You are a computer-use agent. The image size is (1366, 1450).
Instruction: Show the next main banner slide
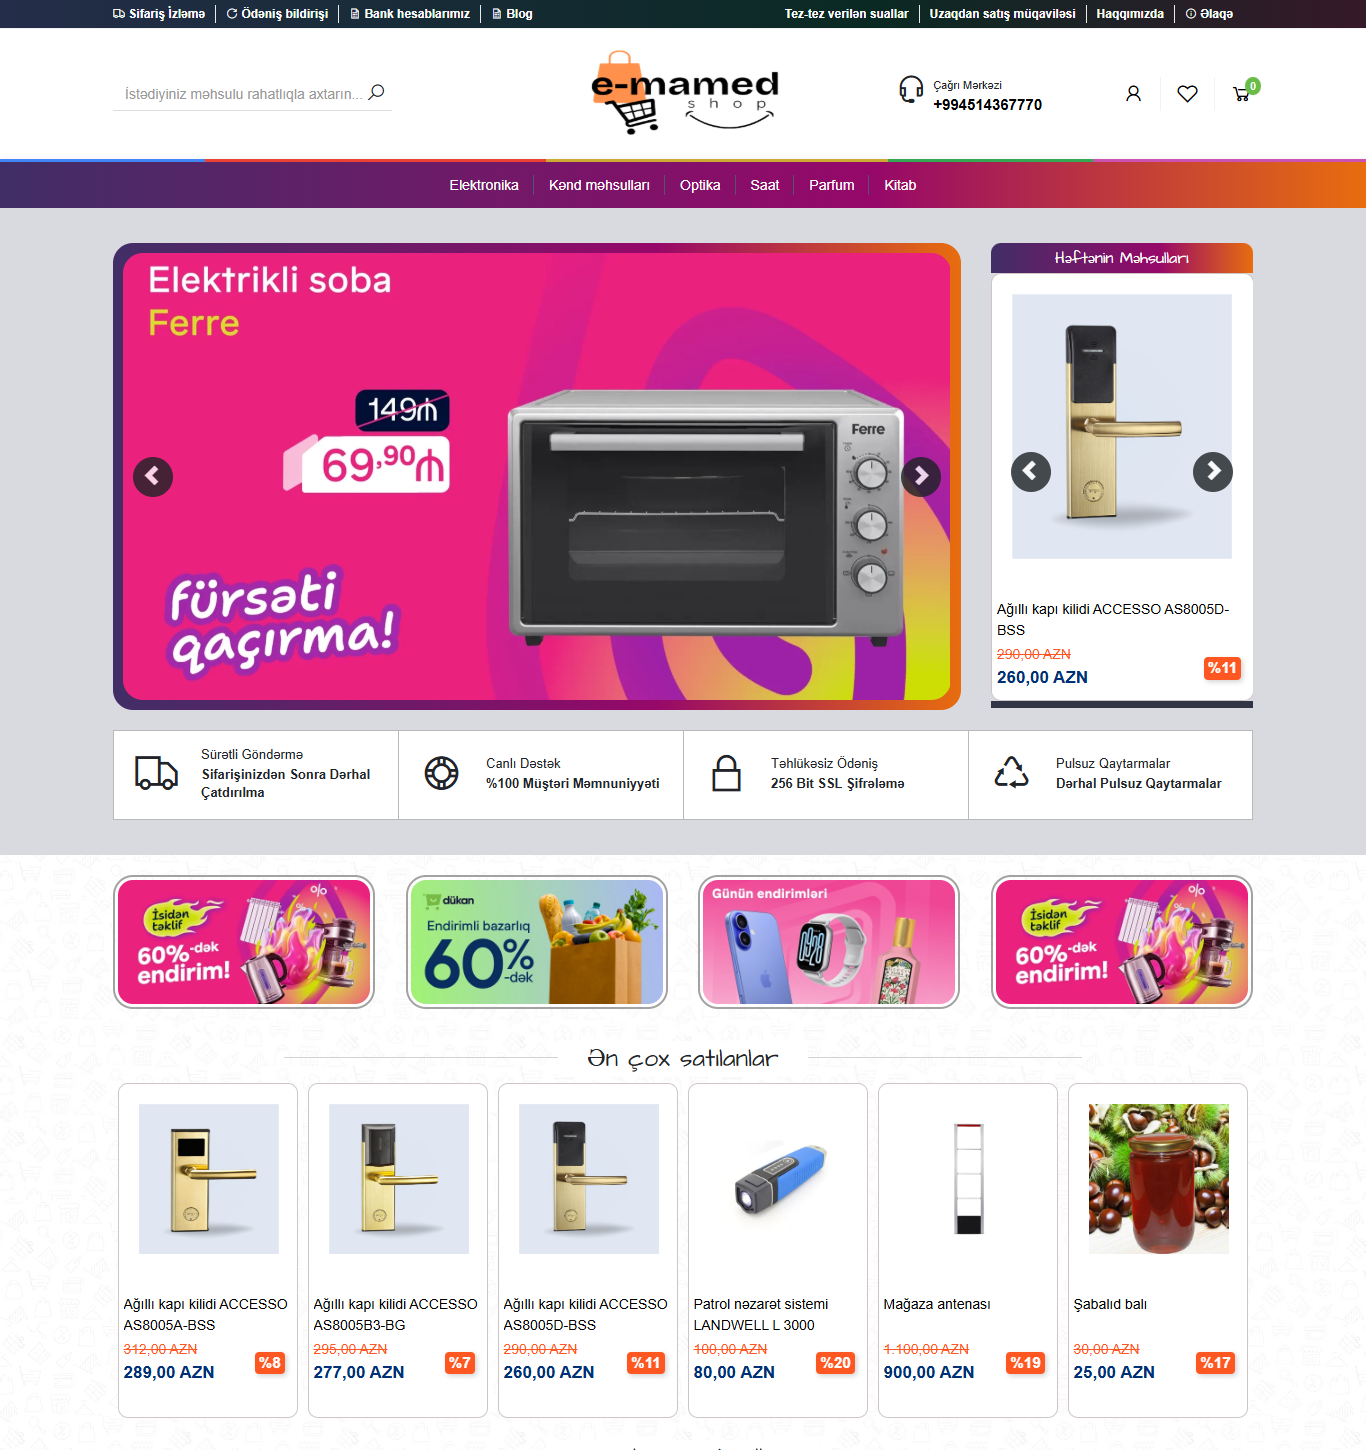921,476
